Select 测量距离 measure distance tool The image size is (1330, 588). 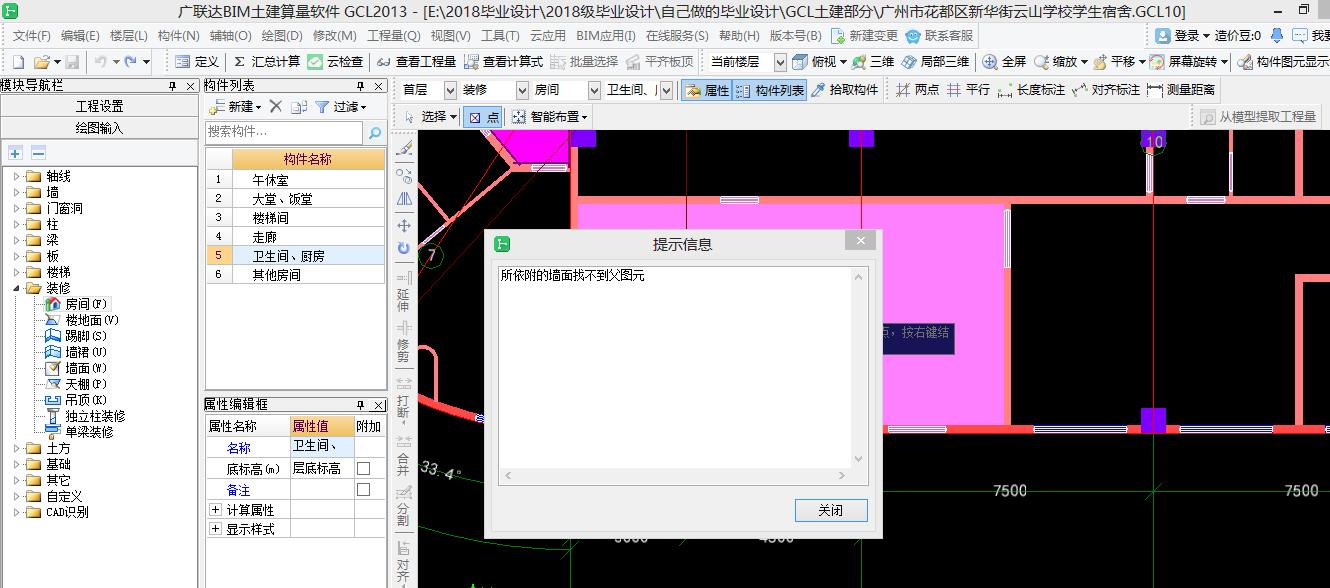pos(1182,90)
